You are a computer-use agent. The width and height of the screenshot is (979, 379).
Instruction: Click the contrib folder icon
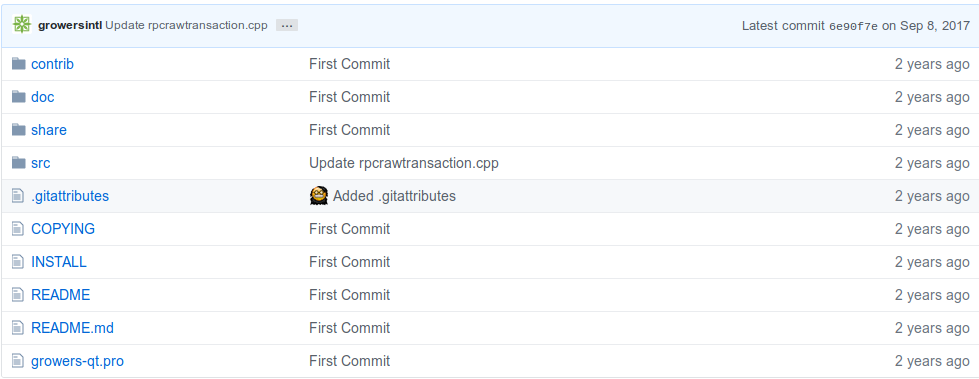19,64
